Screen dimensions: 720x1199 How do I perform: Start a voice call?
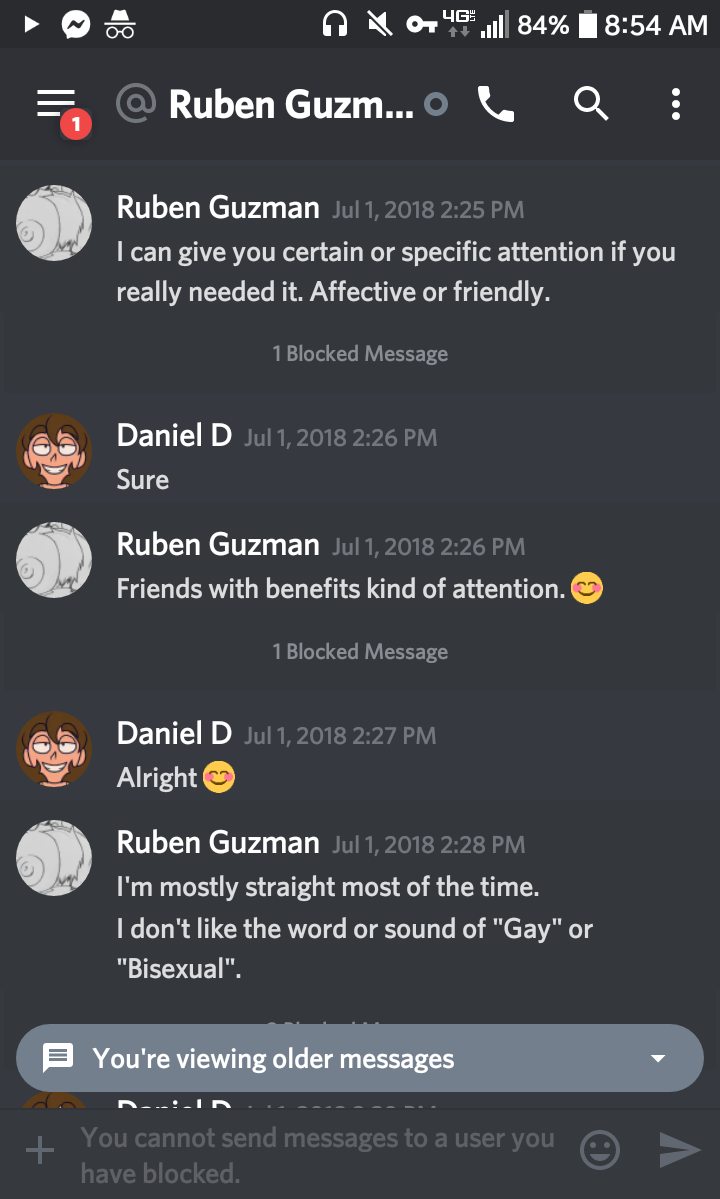495,103
